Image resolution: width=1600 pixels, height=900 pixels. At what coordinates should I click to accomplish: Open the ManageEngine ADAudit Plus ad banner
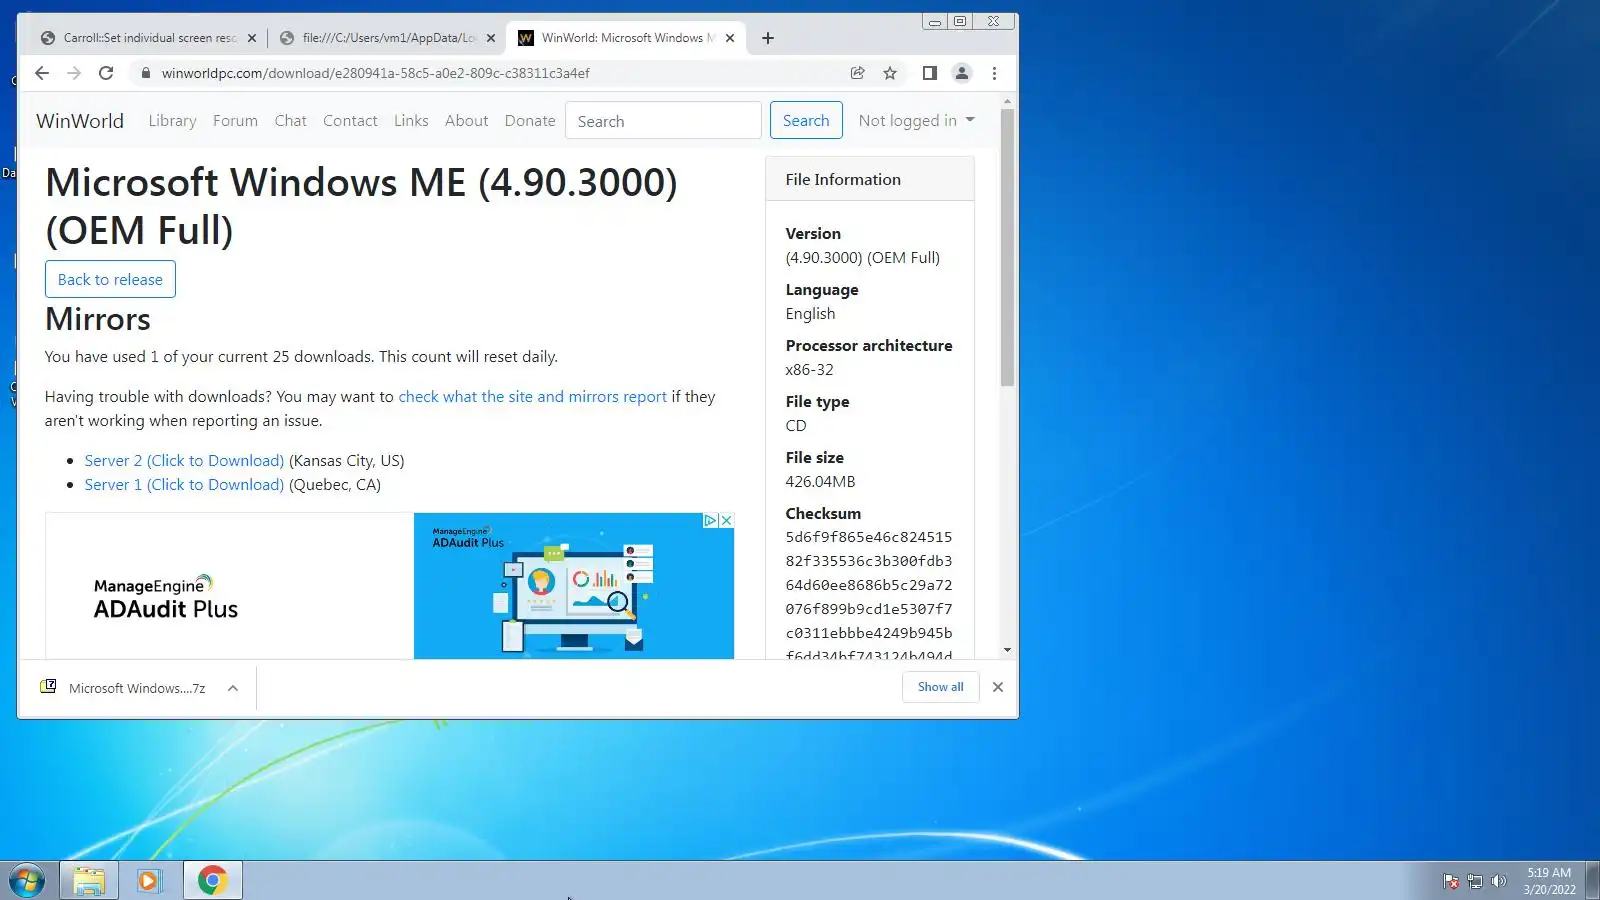[x=390, y=586]
